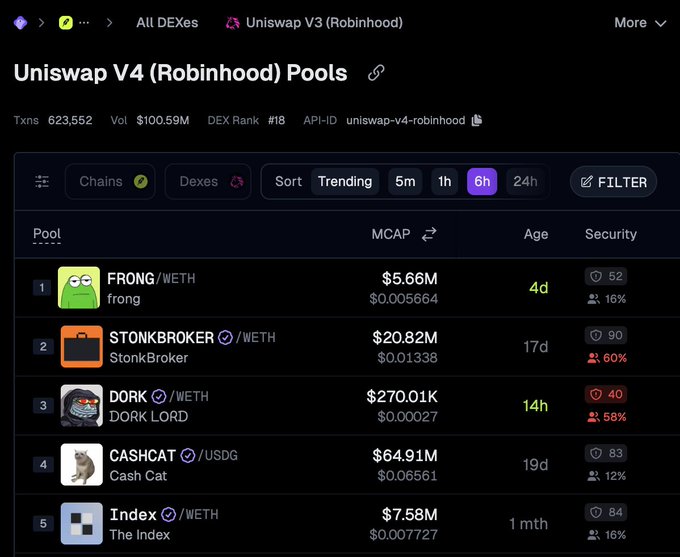
Task: Click the DEX Rank #18 value
Action: 276,120
